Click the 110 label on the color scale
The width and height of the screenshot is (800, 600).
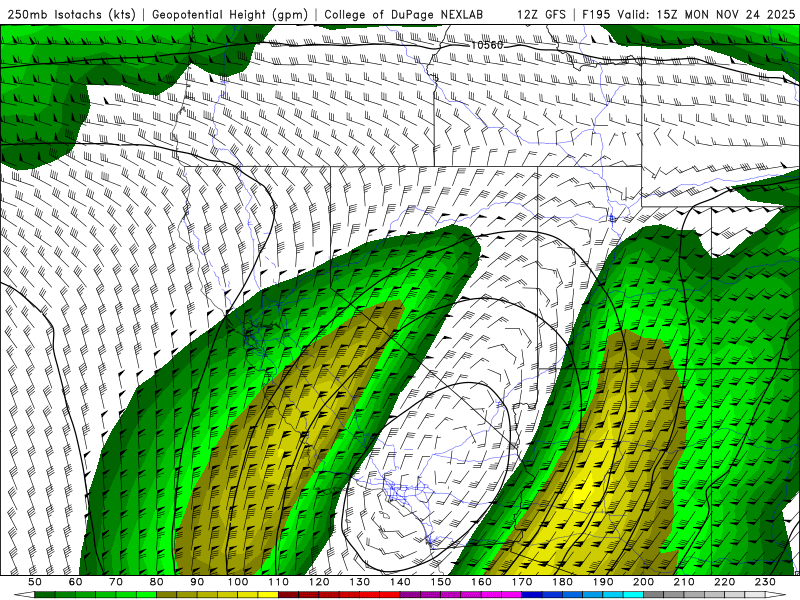(x=278, y=582)
